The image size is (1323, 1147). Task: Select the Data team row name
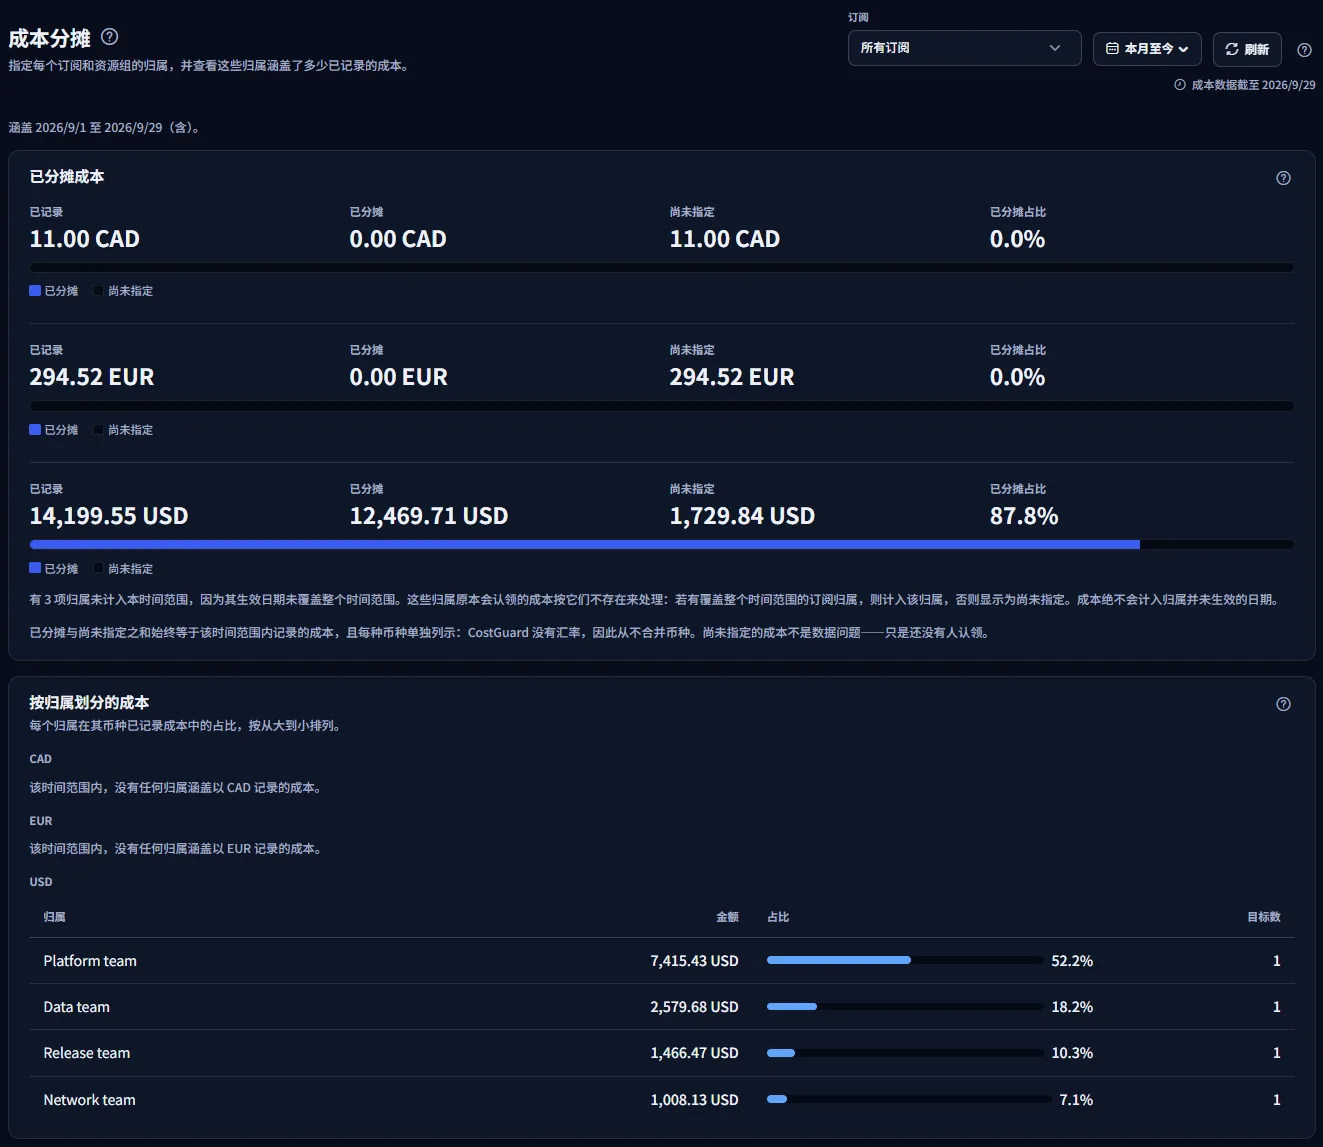click(x=77, y=1007)
